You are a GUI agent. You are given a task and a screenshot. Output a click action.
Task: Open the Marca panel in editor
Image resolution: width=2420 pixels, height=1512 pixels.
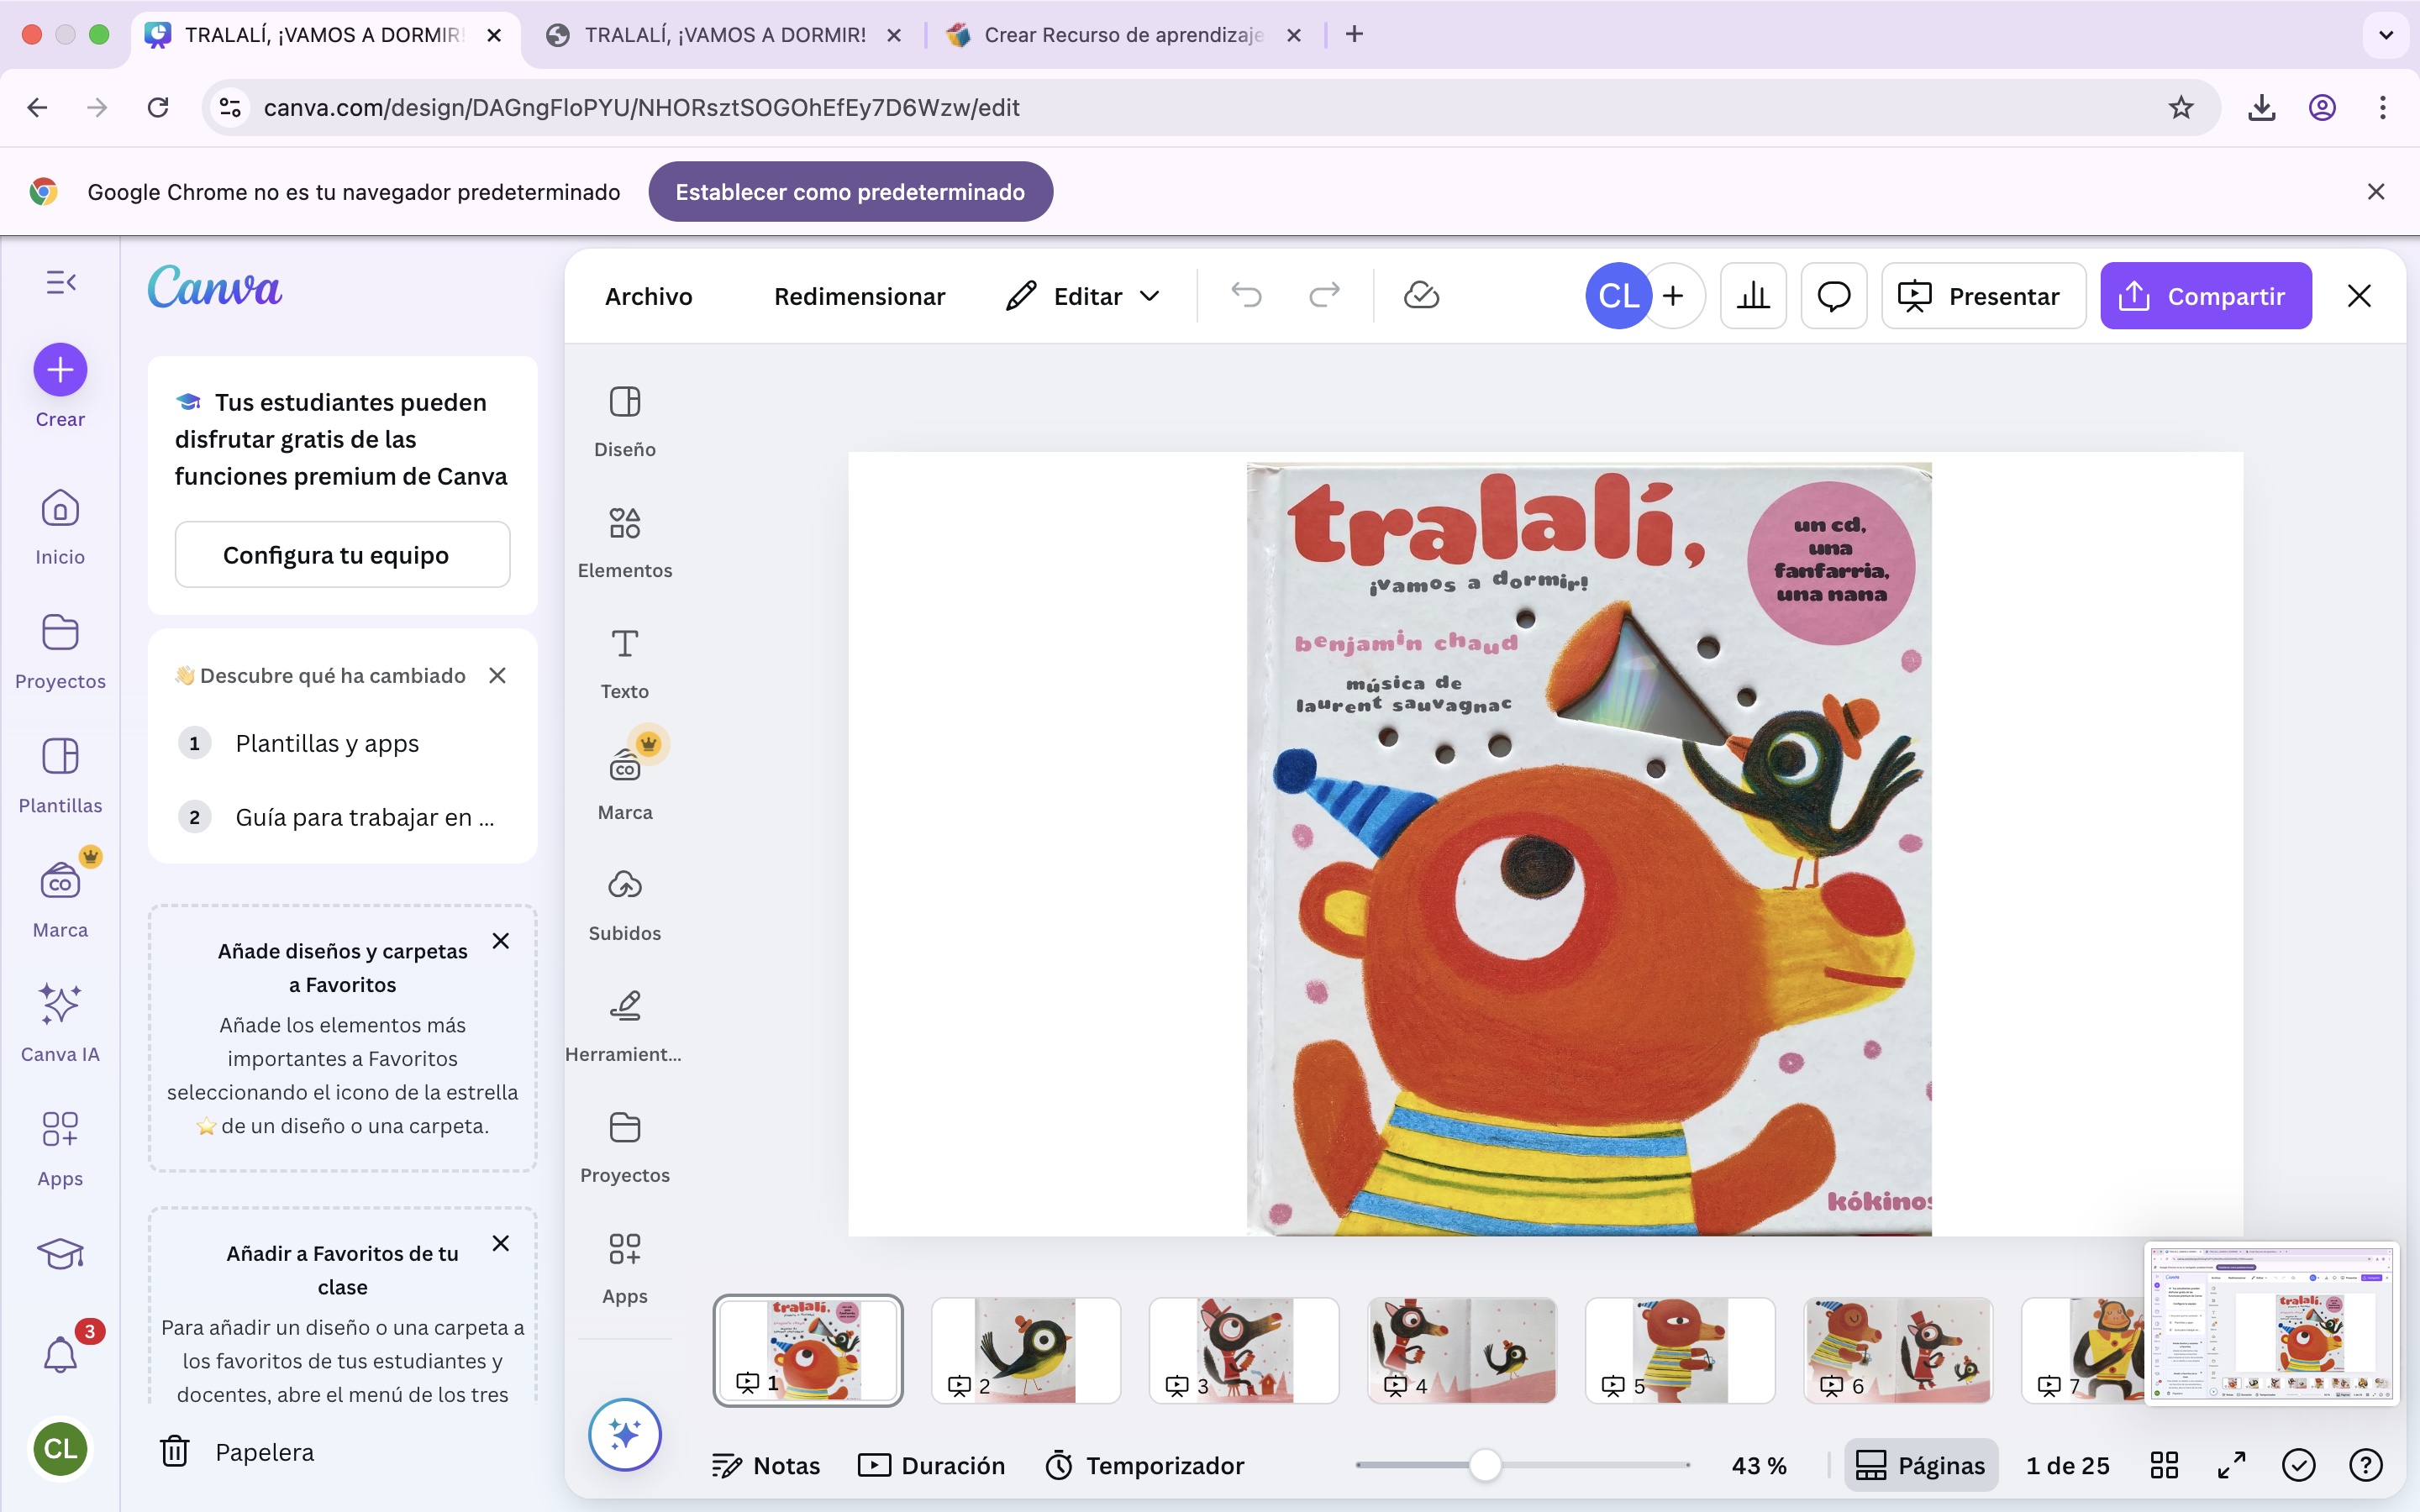625,785
